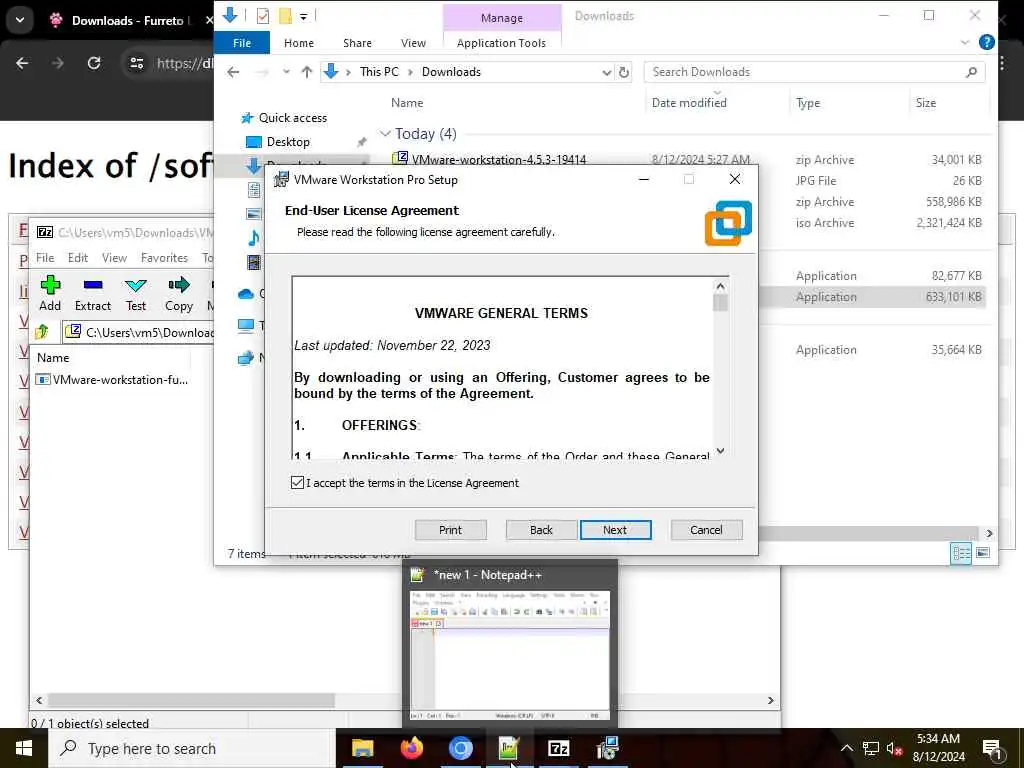Open File tab in File Explorer

[242, 43]
